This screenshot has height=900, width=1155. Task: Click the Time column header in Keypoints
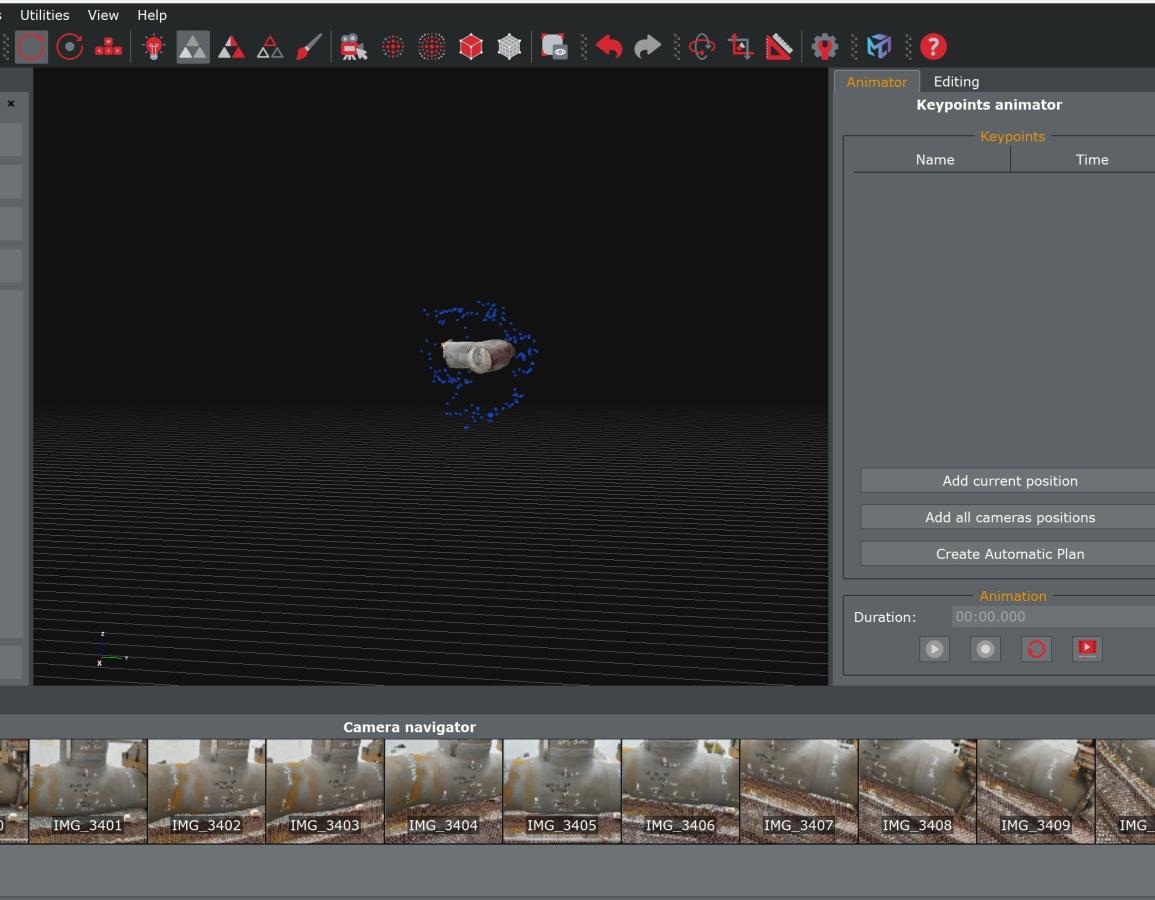click(1091, 160)
